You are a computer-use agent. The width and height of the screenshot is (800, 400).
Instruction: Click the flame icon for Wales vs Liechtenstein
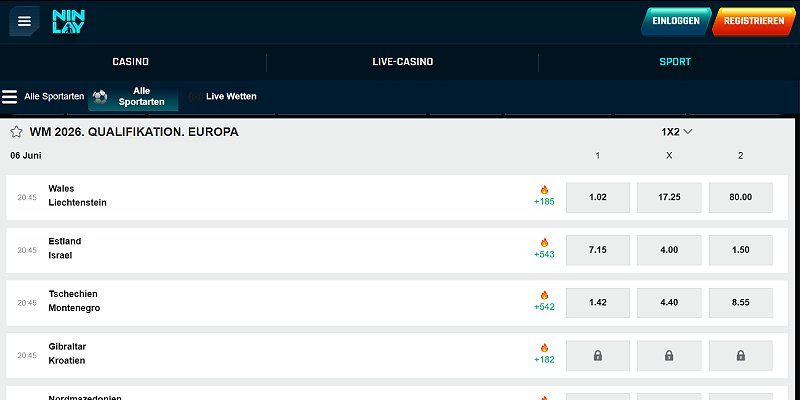[x=544, y=190]
